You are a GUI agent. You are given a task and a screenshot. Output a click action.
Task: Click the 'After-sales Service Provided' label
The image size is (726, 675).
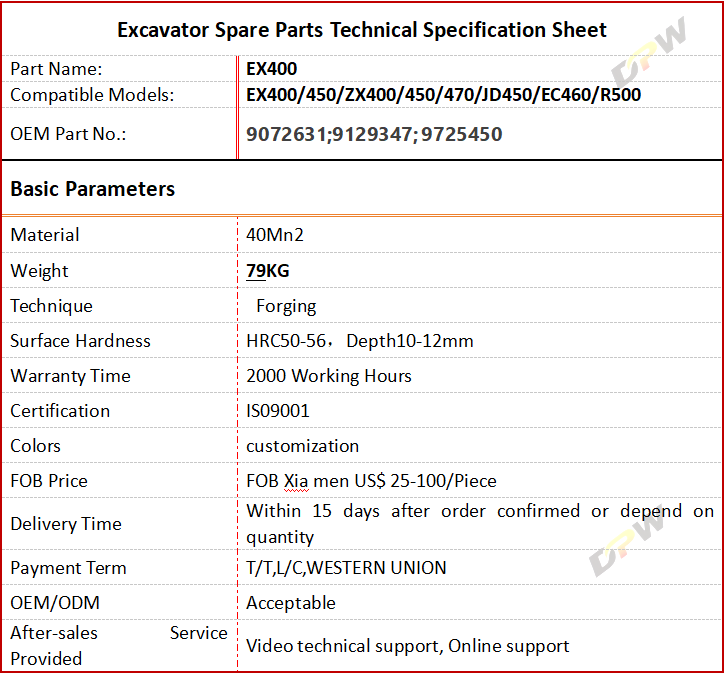(x=119, y=646)
